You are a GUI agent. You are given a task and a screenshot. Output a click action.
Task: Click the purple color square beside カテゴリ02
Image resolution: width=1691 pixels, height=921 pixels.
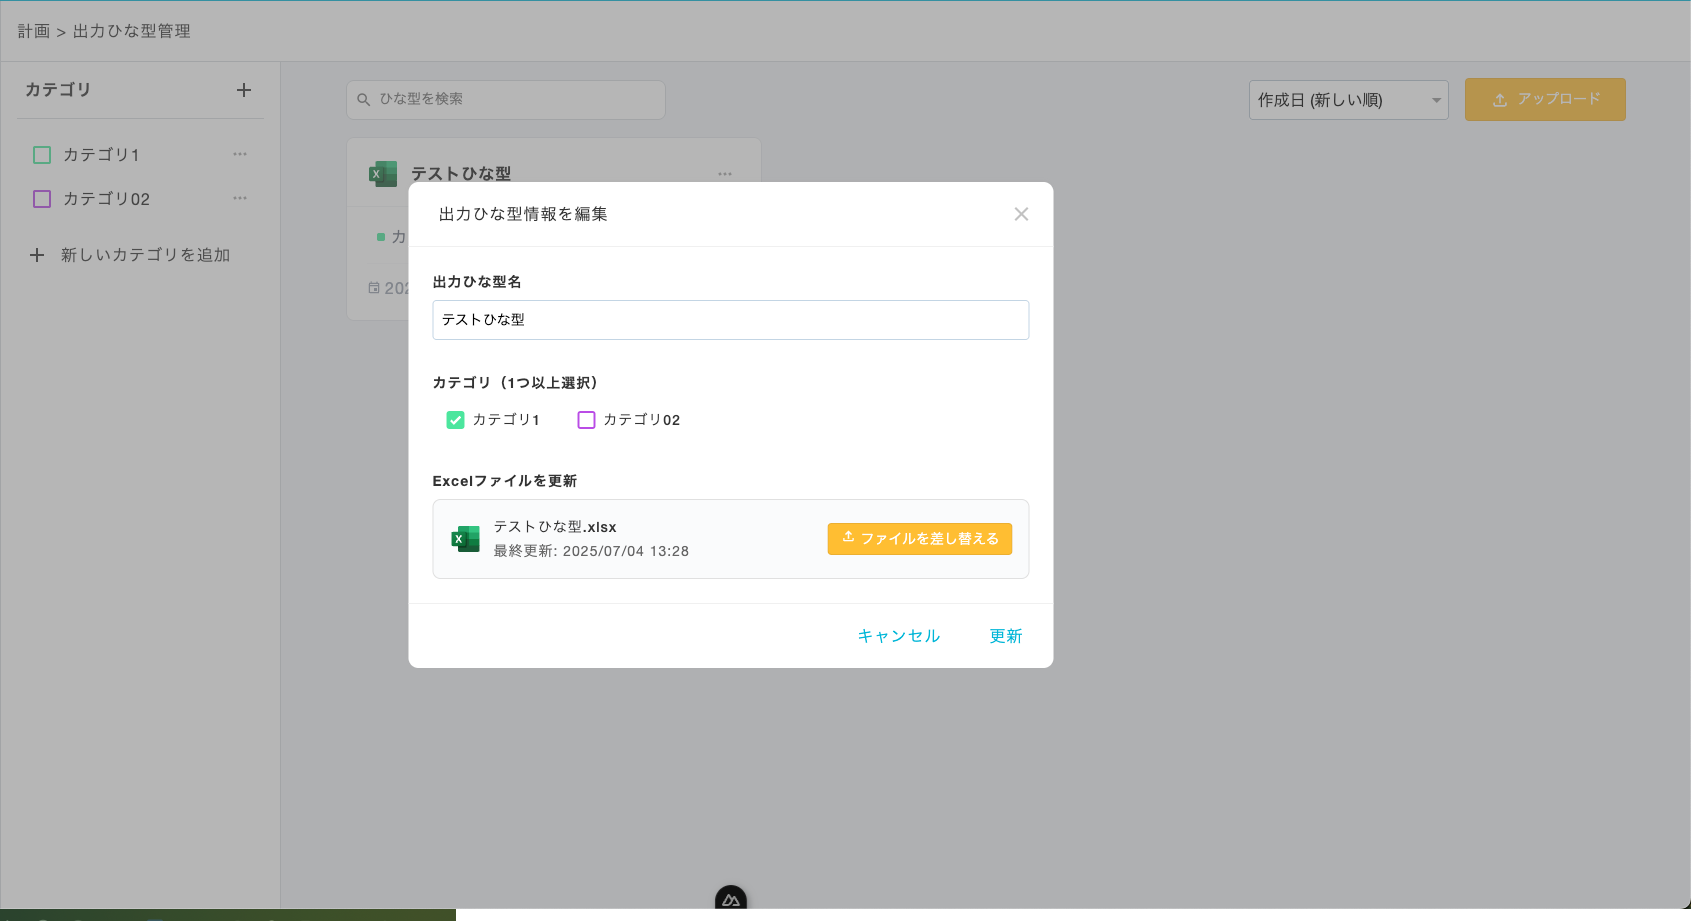tap(41, 198)
